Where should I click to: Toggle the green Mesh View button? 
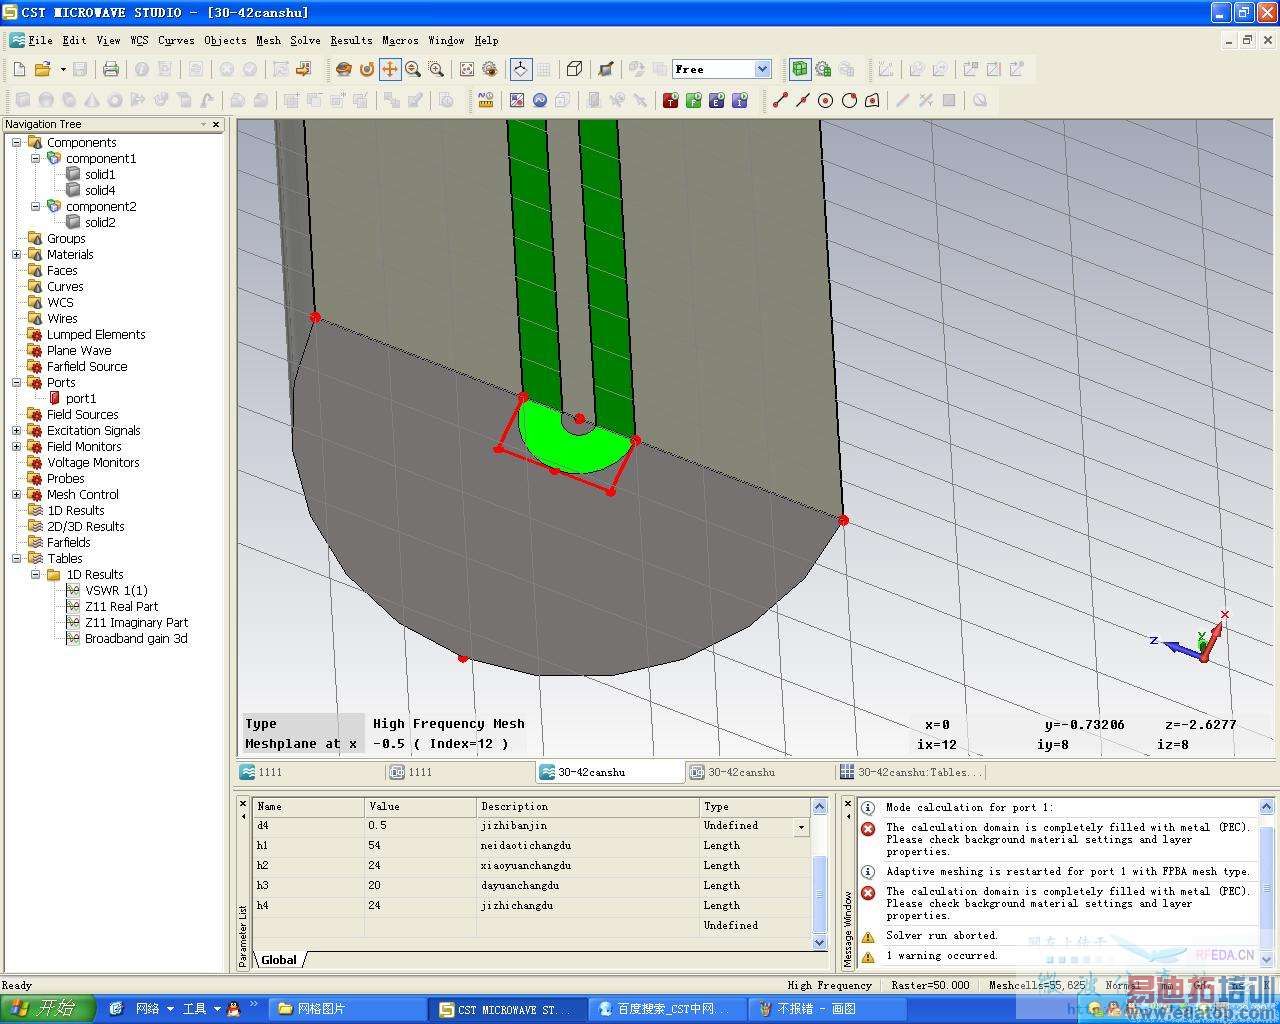click(x=799, y=69)
